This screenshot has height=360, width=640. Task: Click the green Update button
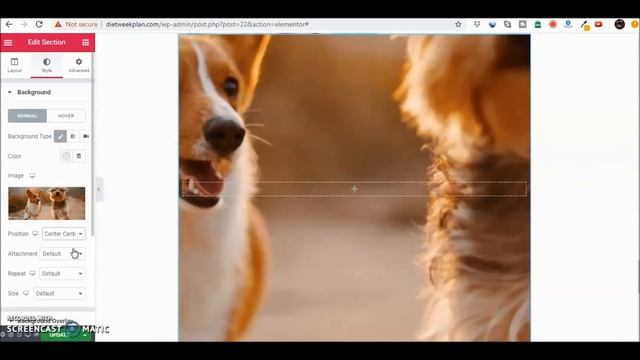[x=60, y=335]
